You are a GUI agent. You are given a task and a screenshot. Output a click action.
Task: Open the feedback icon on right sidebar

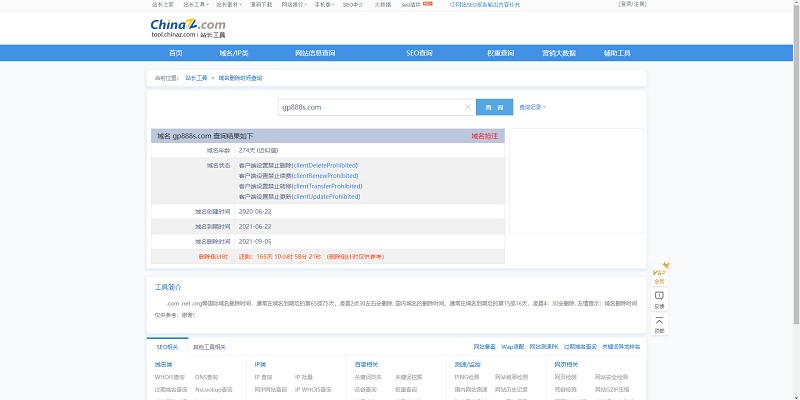coord(659,300)
